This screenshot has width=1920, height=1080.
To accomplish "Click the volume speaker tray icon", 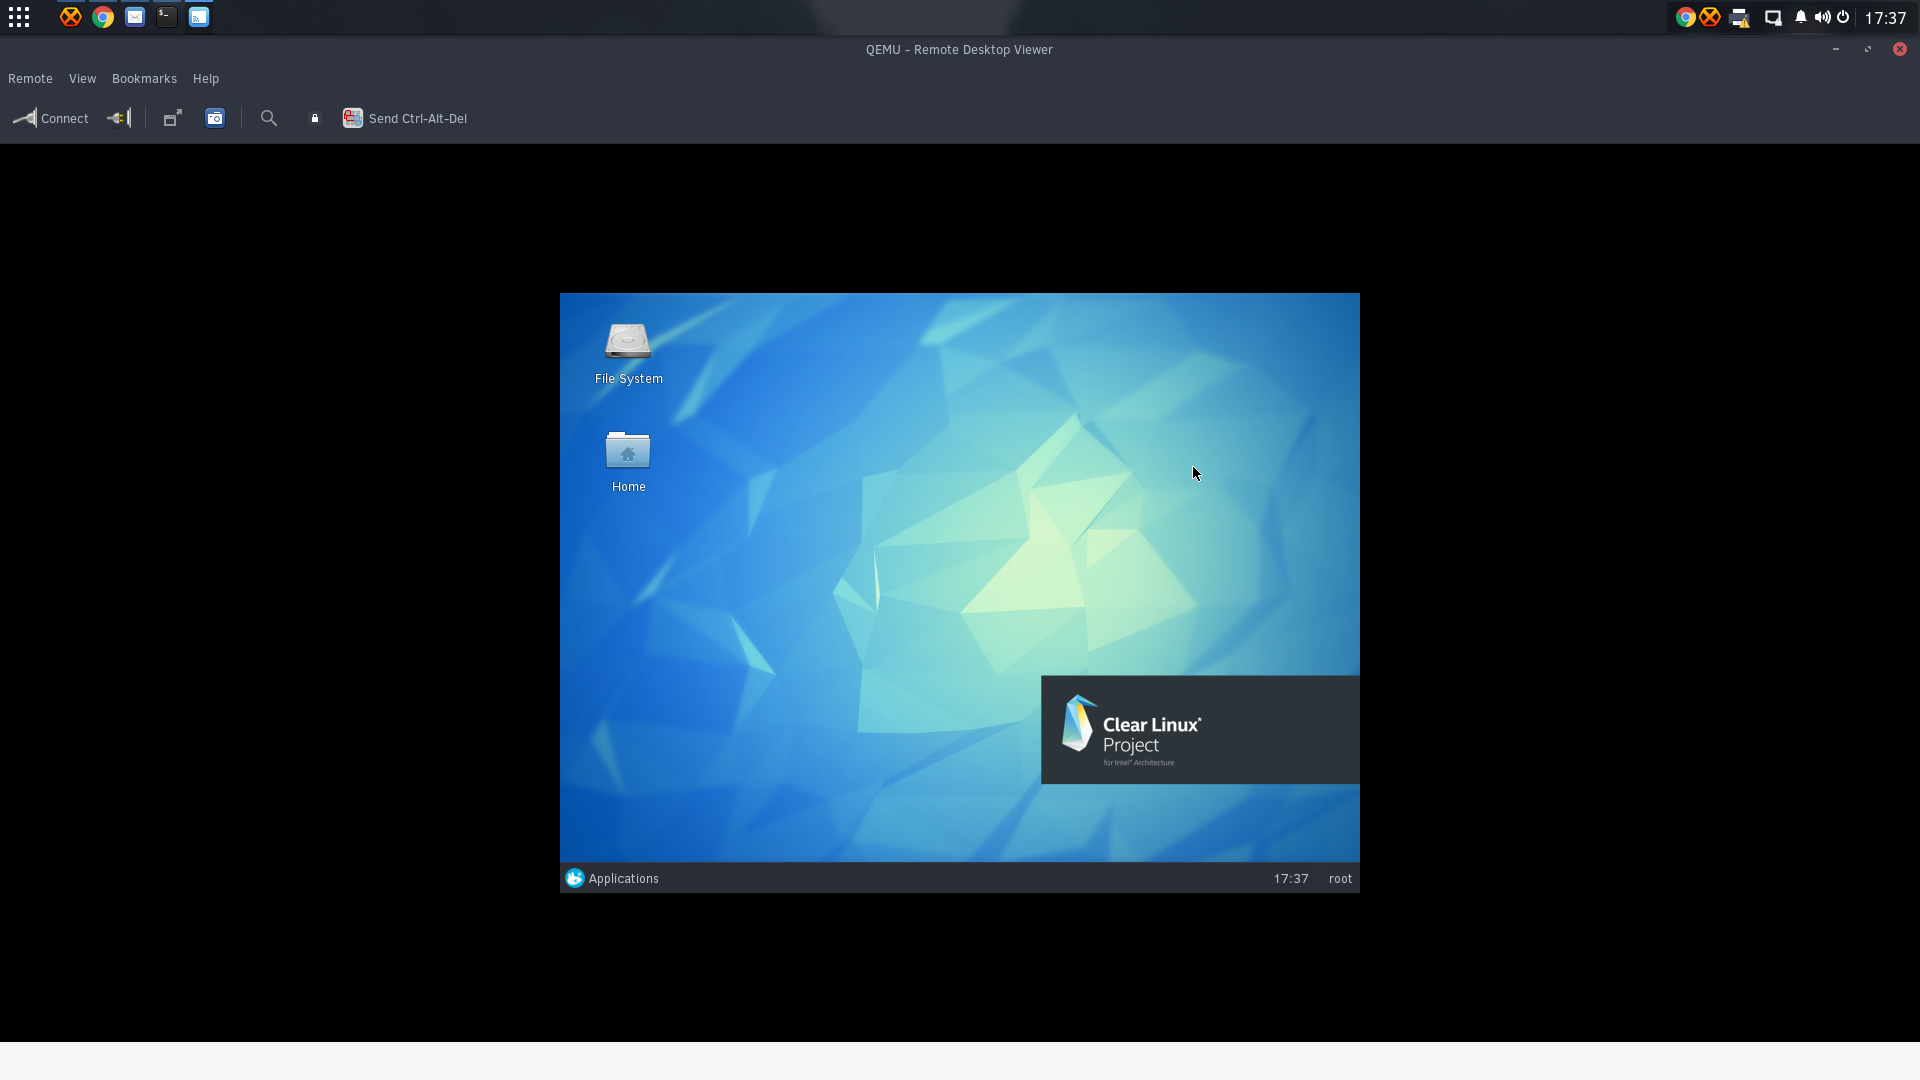I will [1822, 17].
